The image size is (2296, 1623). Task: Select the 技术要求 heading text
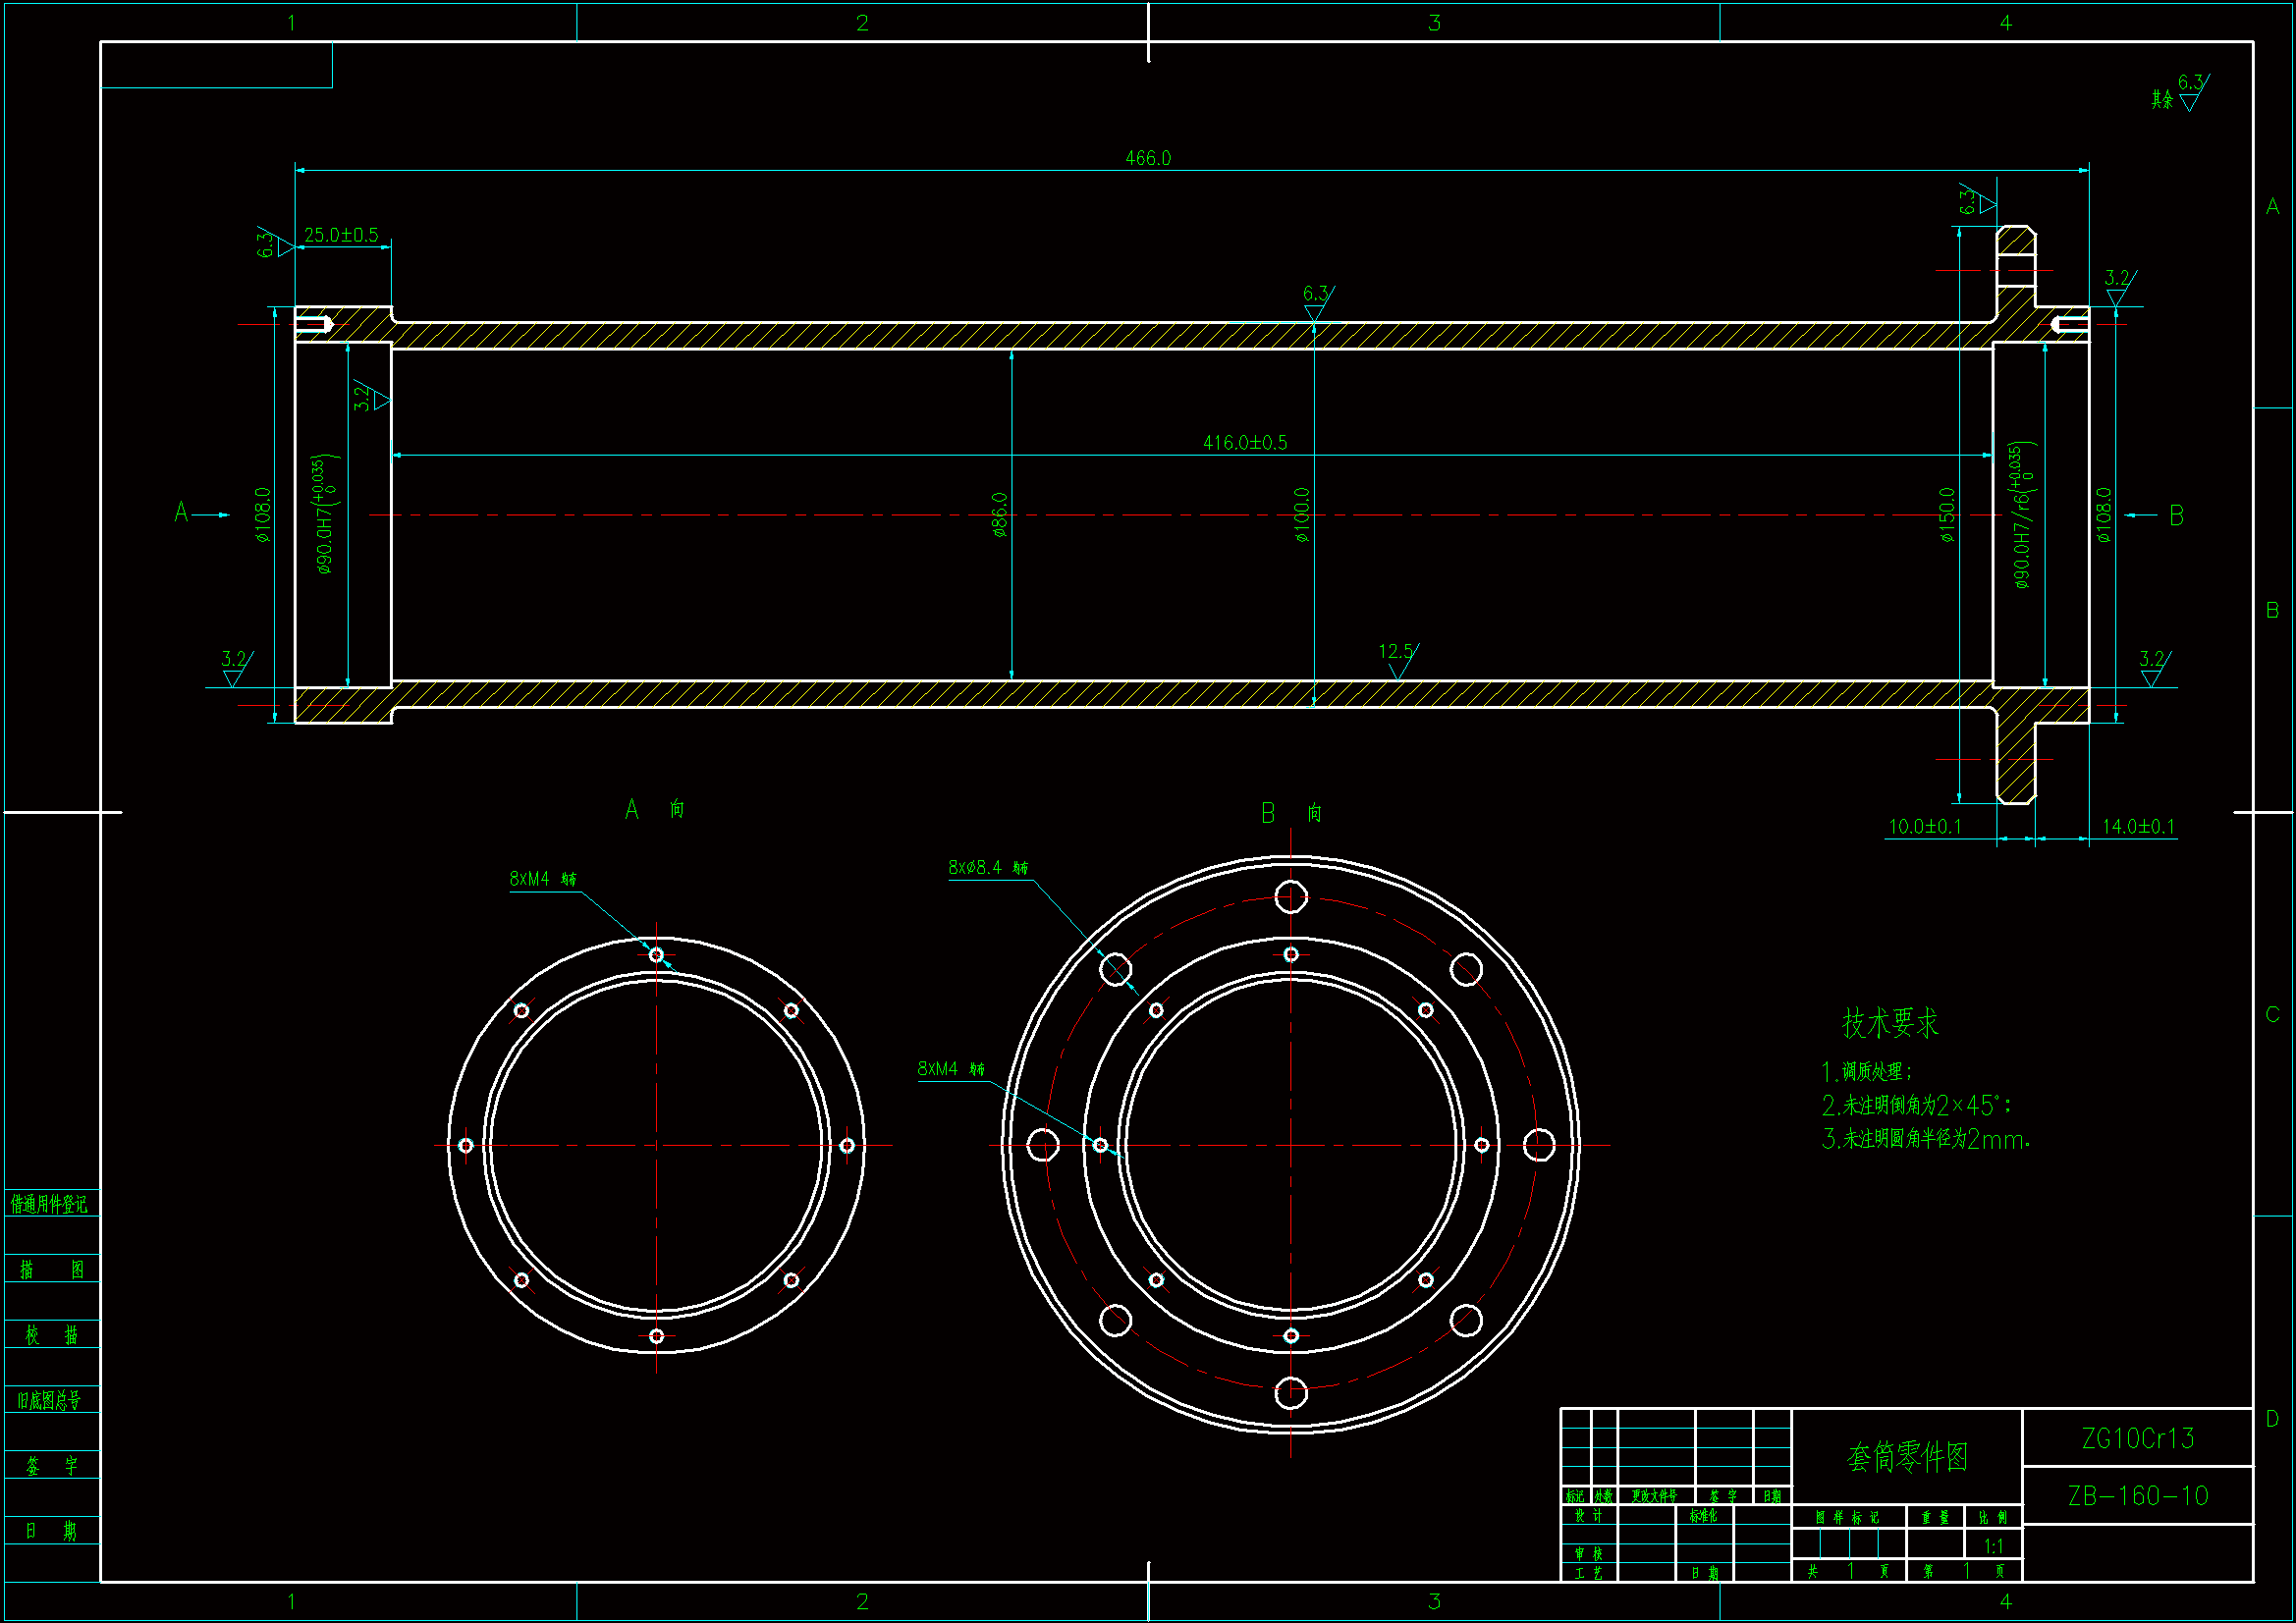(1890, 1023)
